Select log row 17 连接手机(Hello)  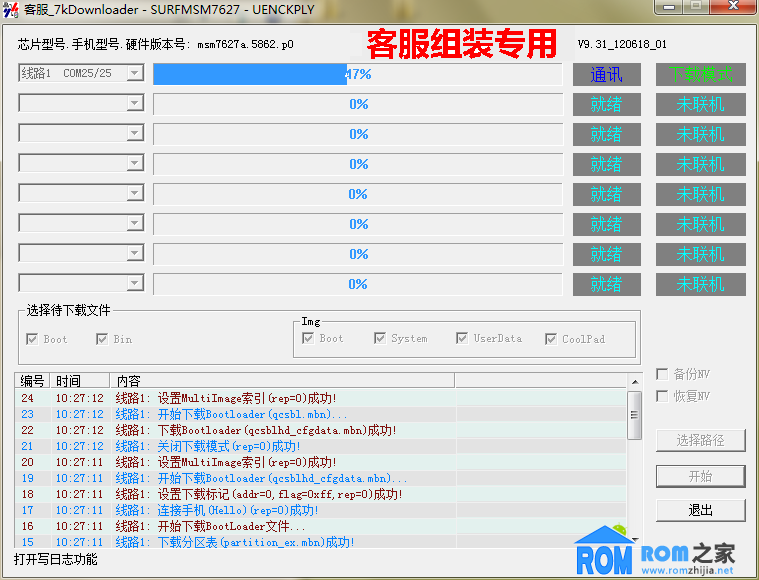coord(320,510)
